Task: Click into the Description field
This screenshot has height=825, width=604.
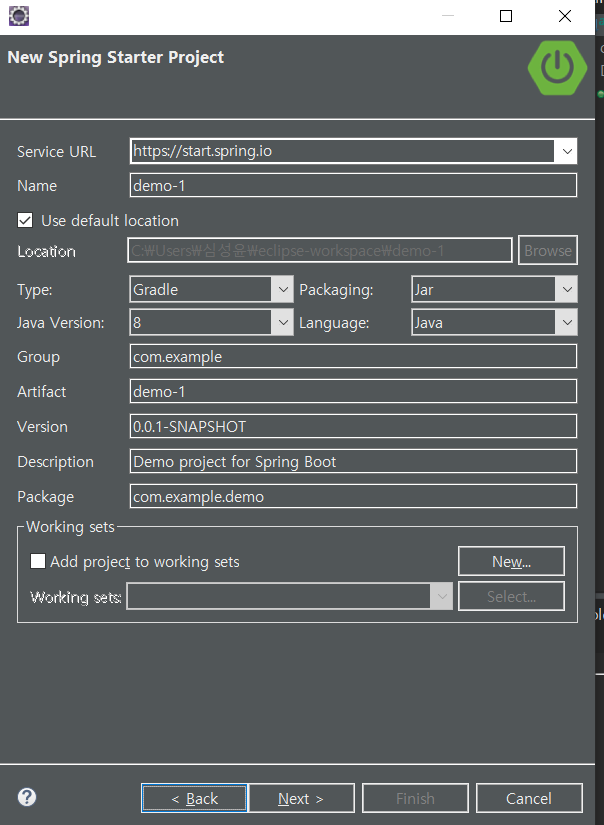Action: click(x=353, y=461)
